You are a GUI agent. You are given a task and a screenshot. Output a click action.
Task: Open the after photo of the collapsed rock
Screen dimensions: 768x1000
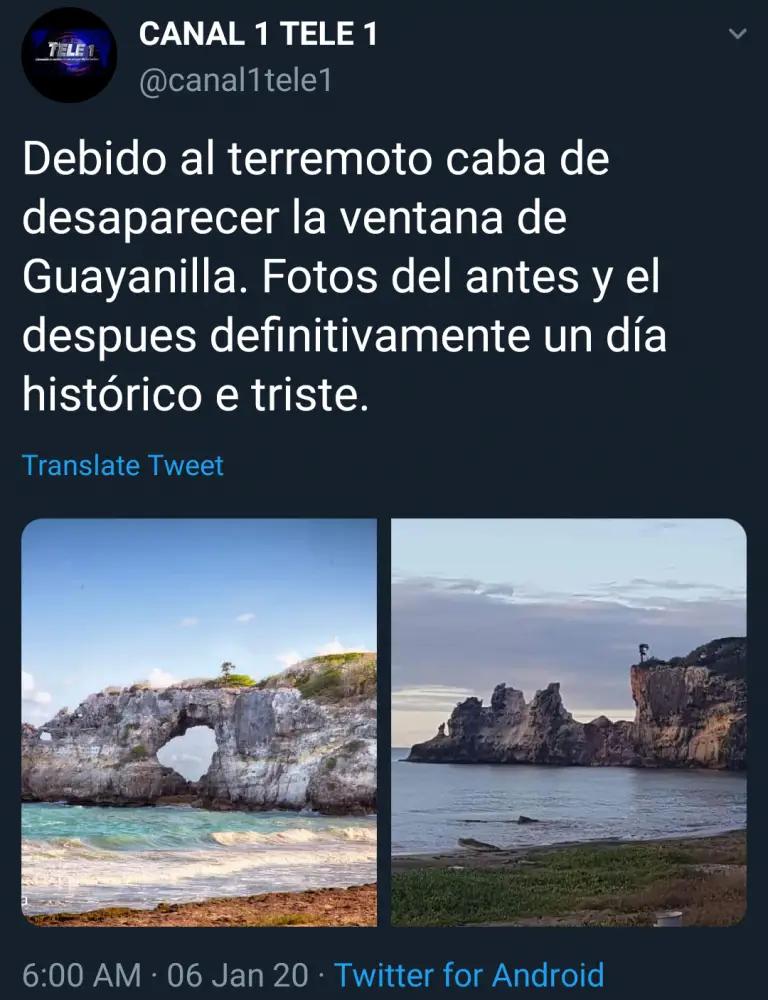coord(568,722)
